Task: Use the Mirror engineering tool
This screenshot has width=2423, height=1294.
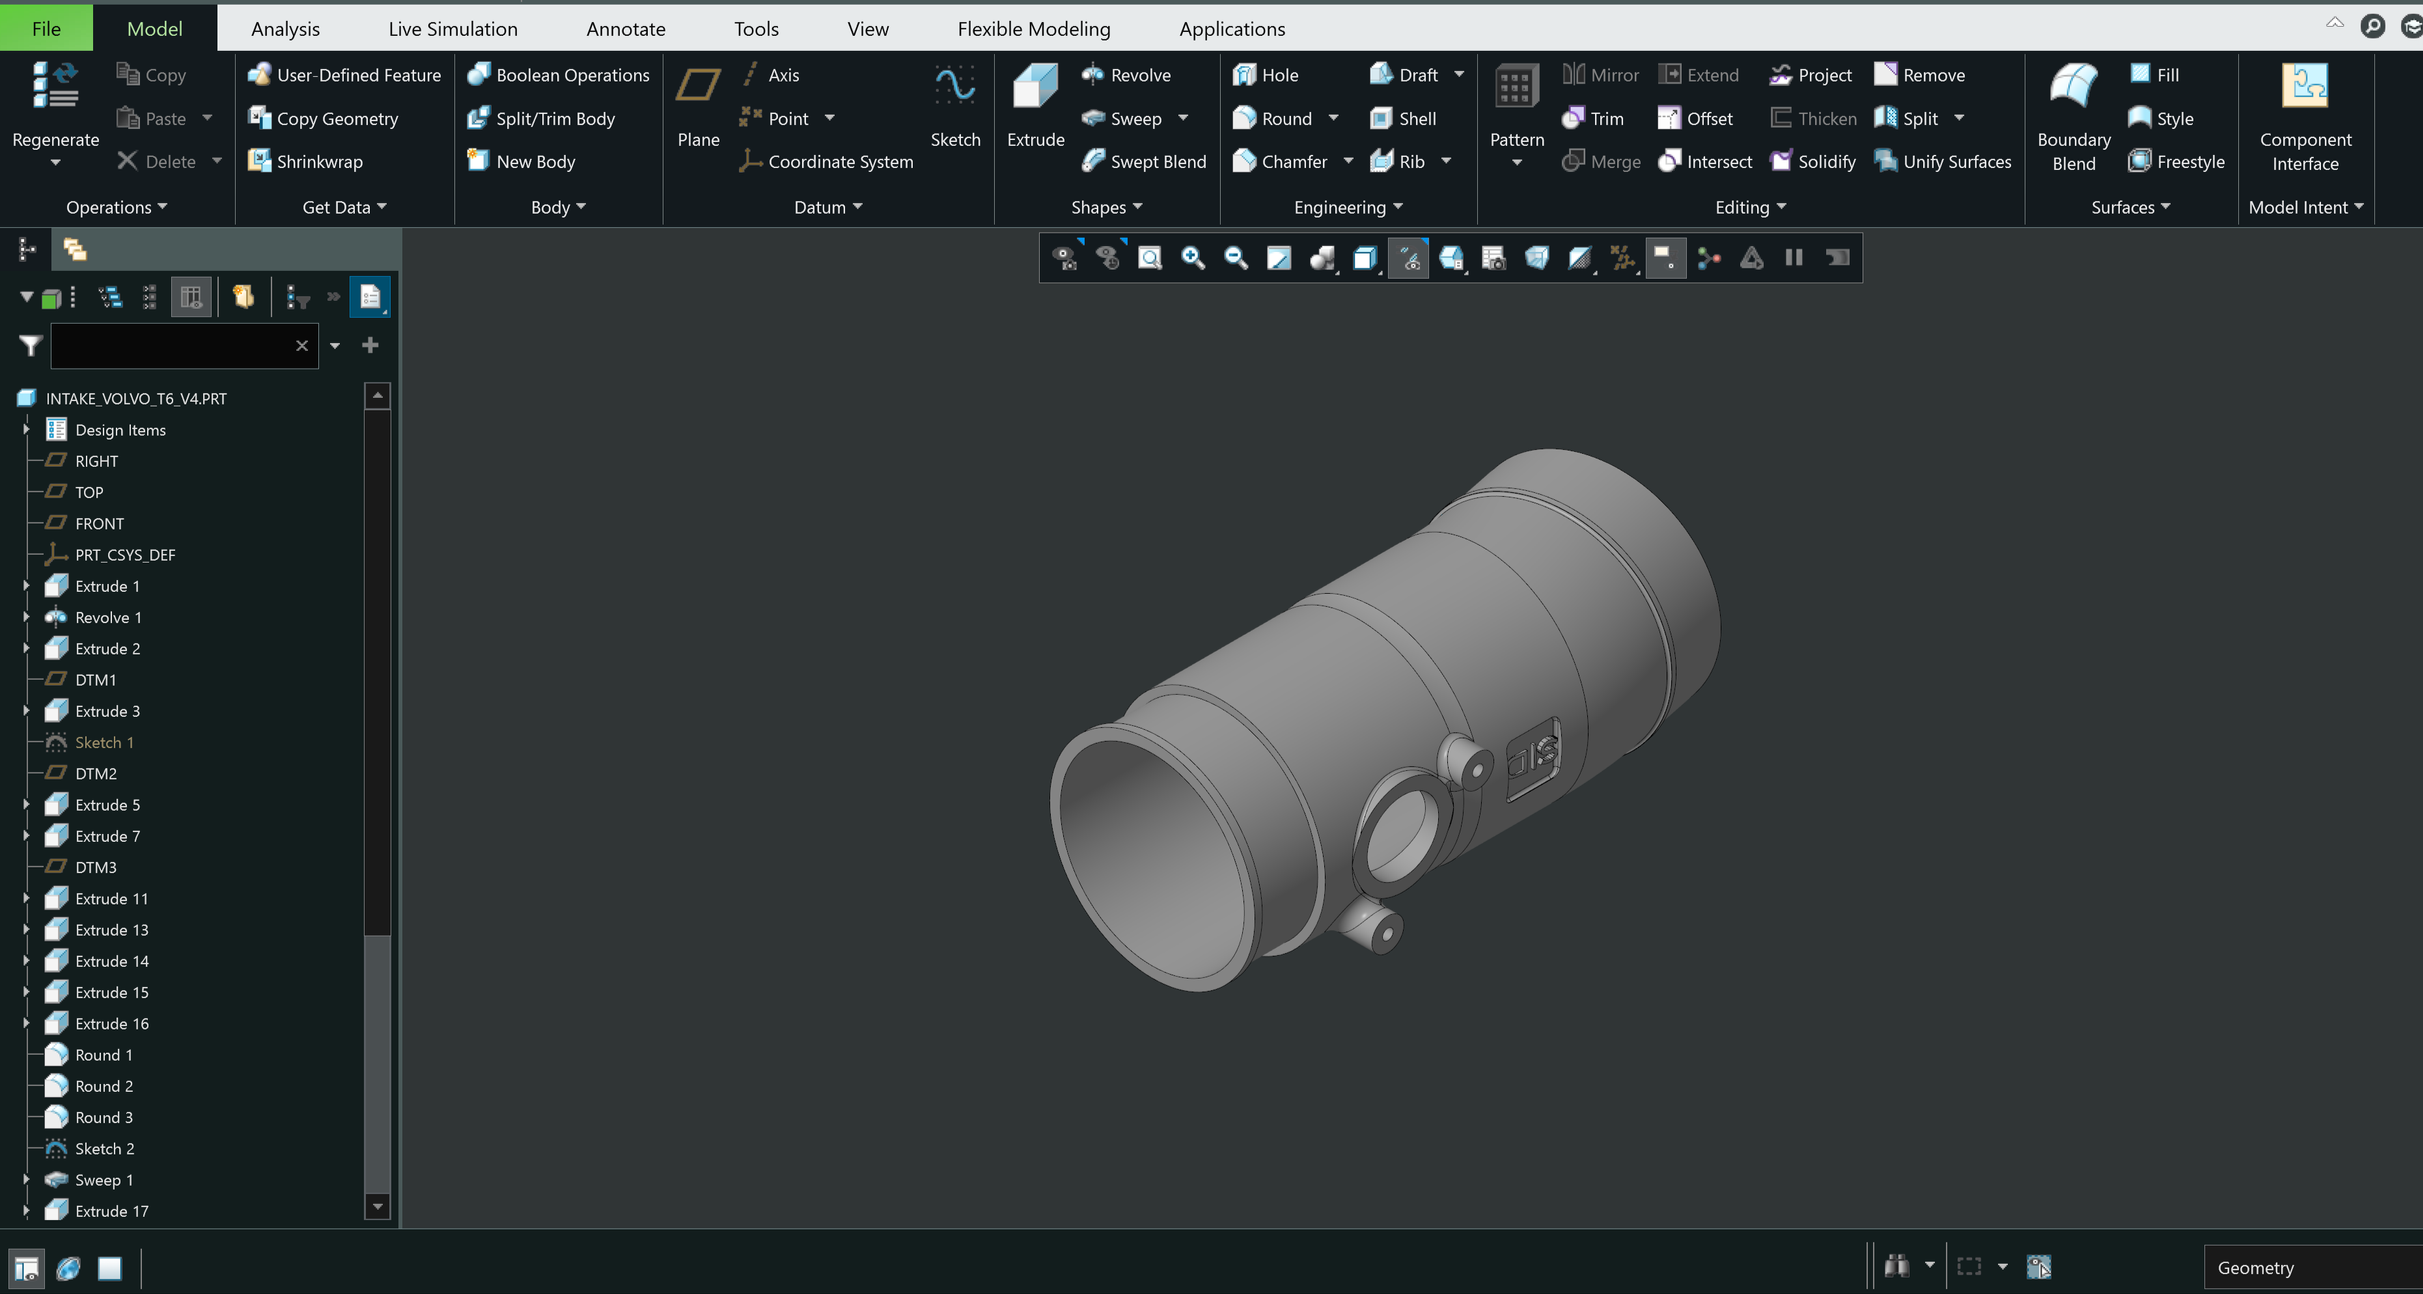Action: 1599,74
